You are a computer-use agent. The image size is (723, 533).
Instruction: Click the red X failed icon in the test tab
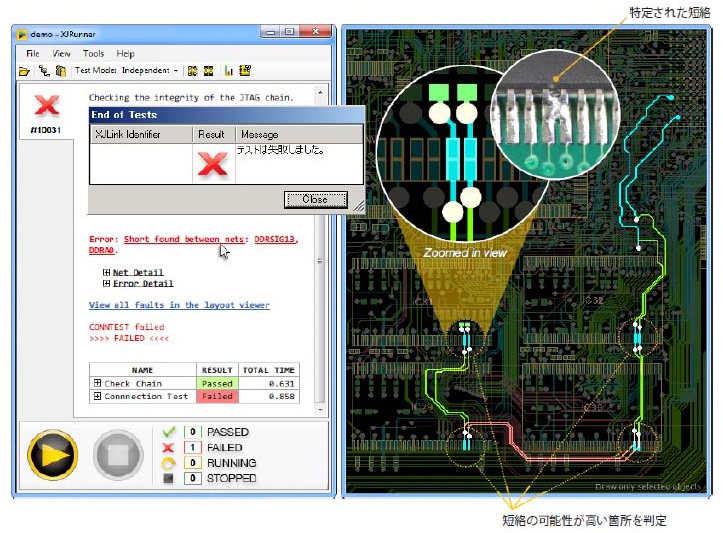tap(45, 106)
